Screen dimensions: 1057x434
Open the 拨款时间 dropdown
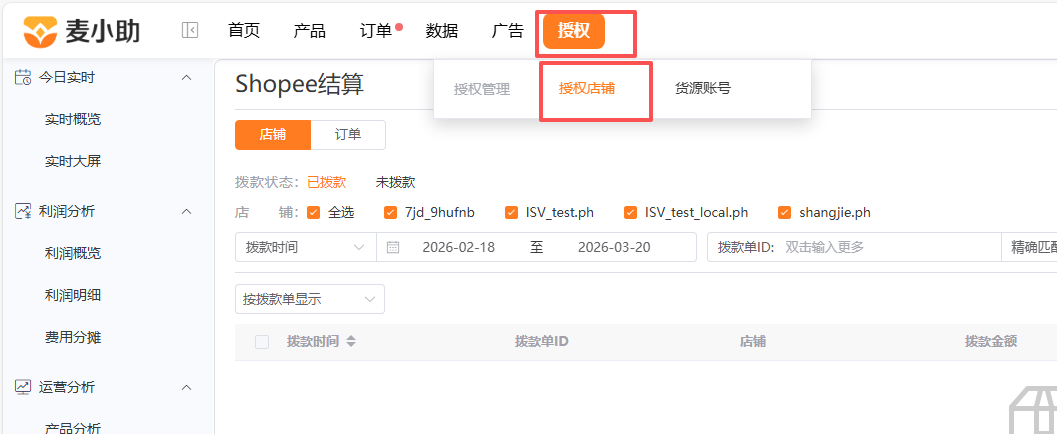click(x=305, y=247)
